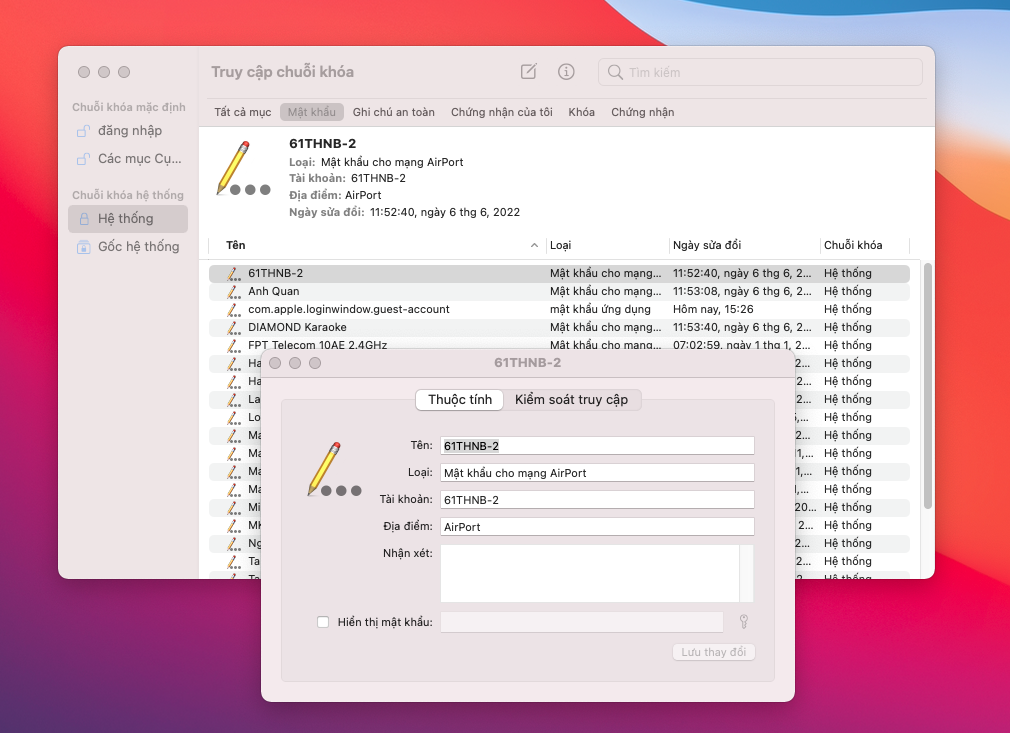The image size is (1010, 733).
Task: Click the search magnifier icon
Action: (x=615, y=72)
